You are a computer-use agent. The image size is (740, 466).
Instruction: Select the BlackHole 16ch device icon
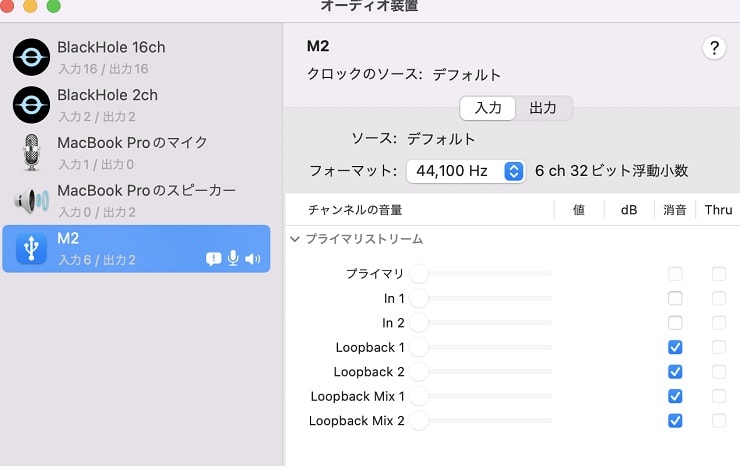tap(31, 57)
